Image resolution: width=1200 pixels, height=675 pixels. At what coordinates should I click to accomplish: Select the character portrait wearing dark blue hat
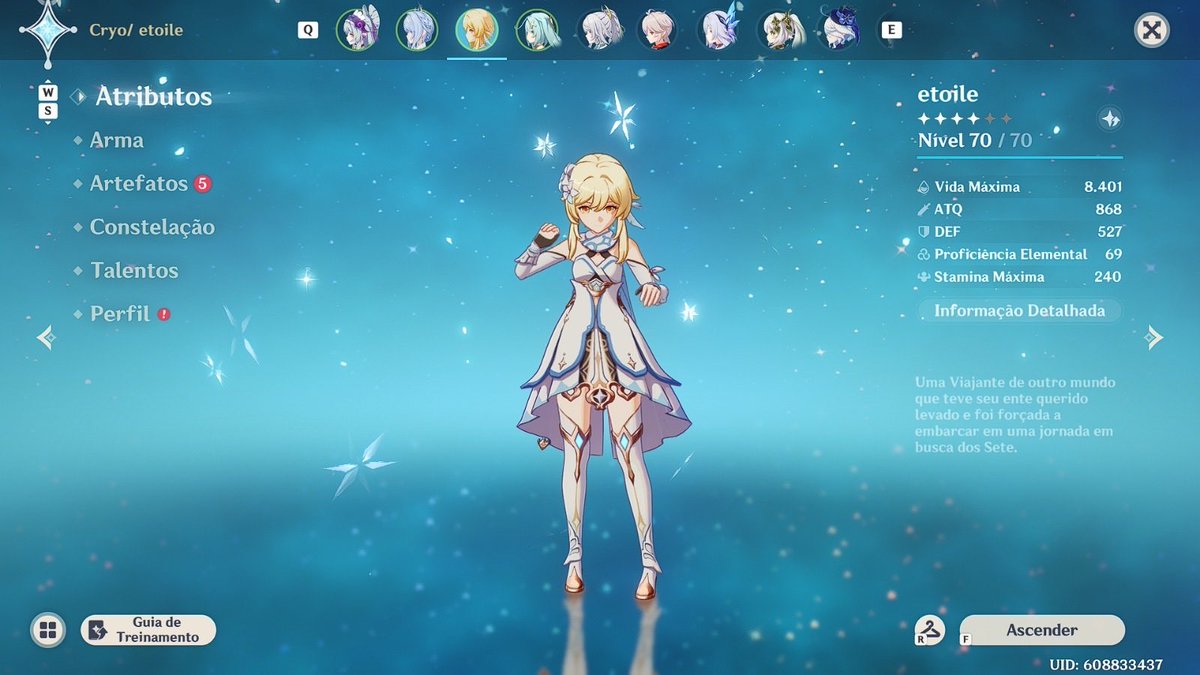click(838, 30)
